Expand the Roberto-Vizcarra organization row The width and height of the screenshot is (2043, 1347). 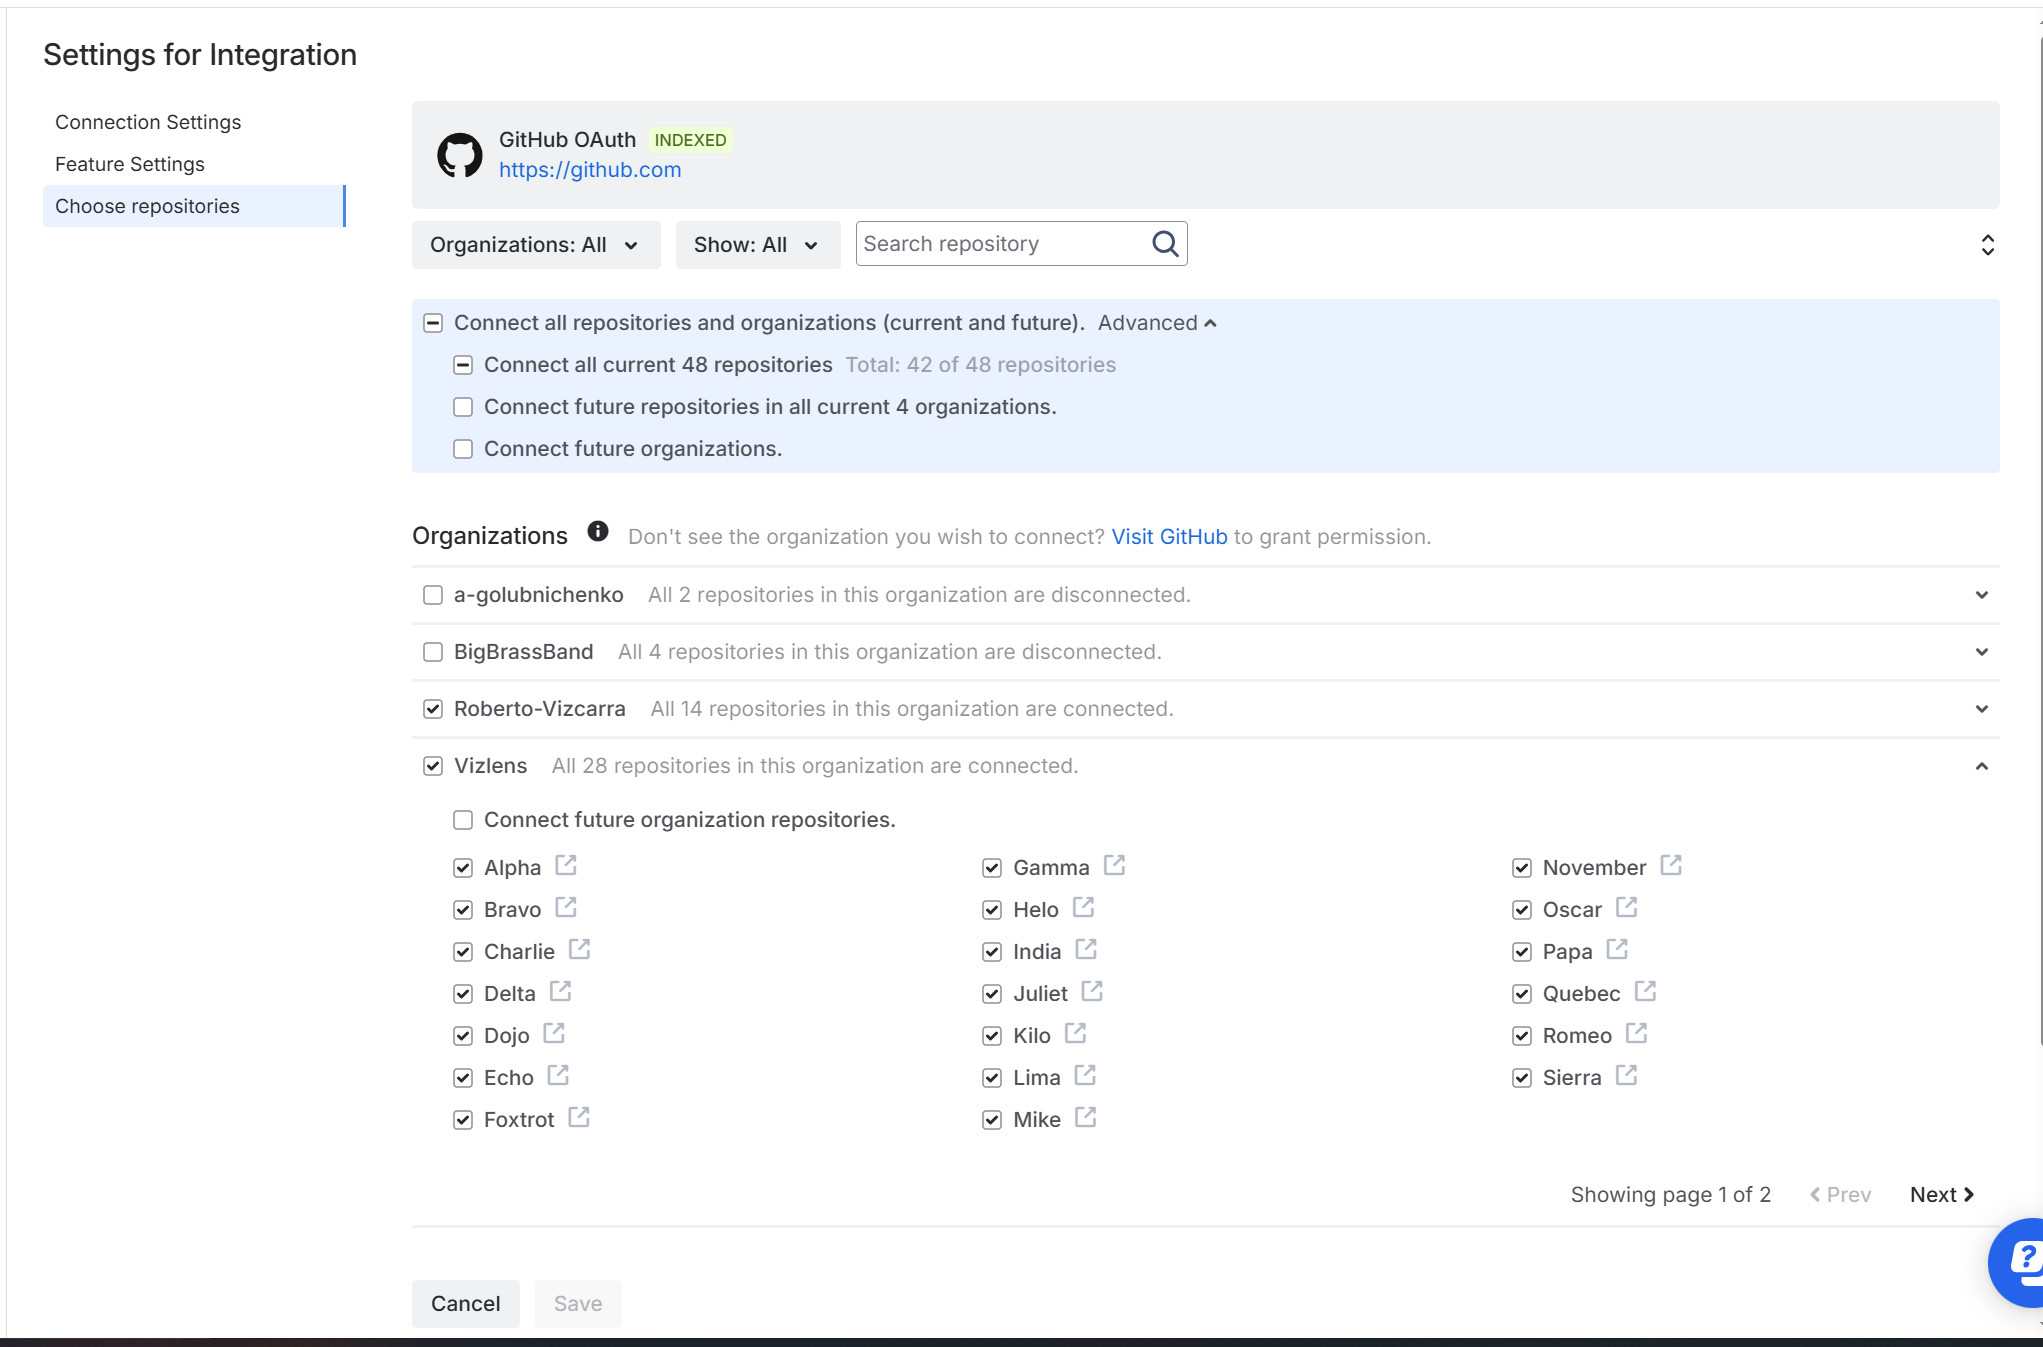point(1981,709)
